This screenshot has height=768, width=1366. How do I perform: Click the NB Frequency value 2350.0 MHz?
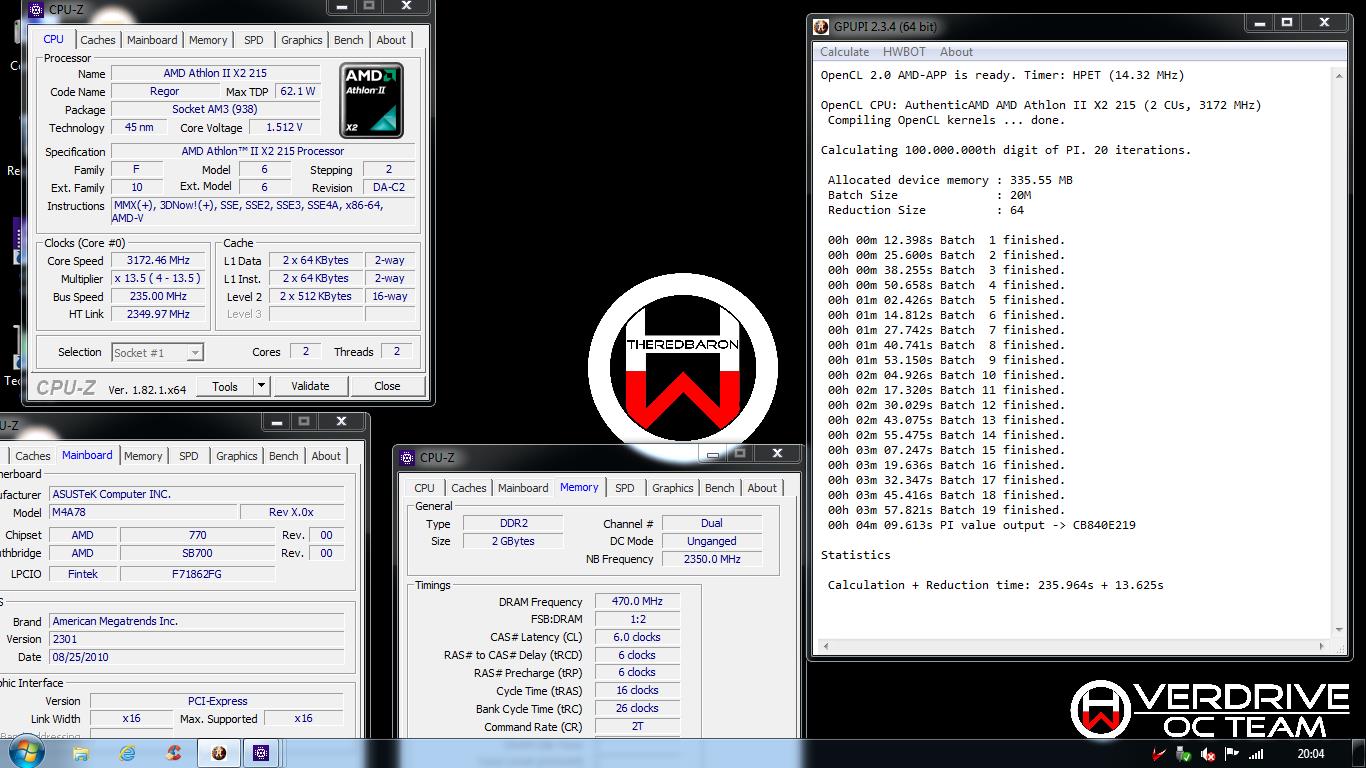[712, 559]
